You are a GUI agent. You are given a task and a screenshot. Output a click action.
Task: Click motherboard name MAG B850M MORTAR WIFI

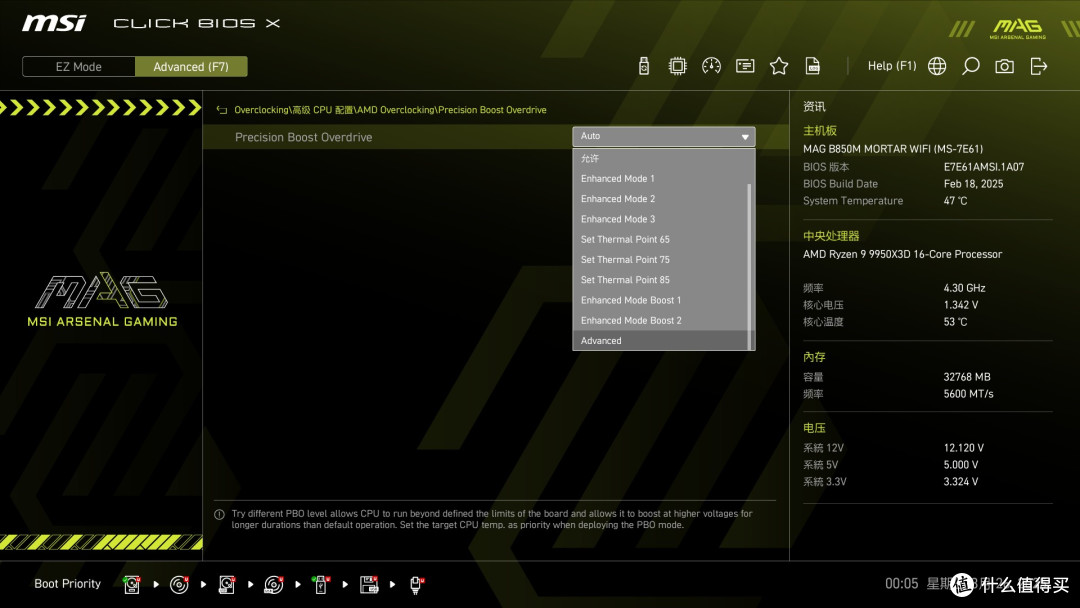[x=893, y=149]
